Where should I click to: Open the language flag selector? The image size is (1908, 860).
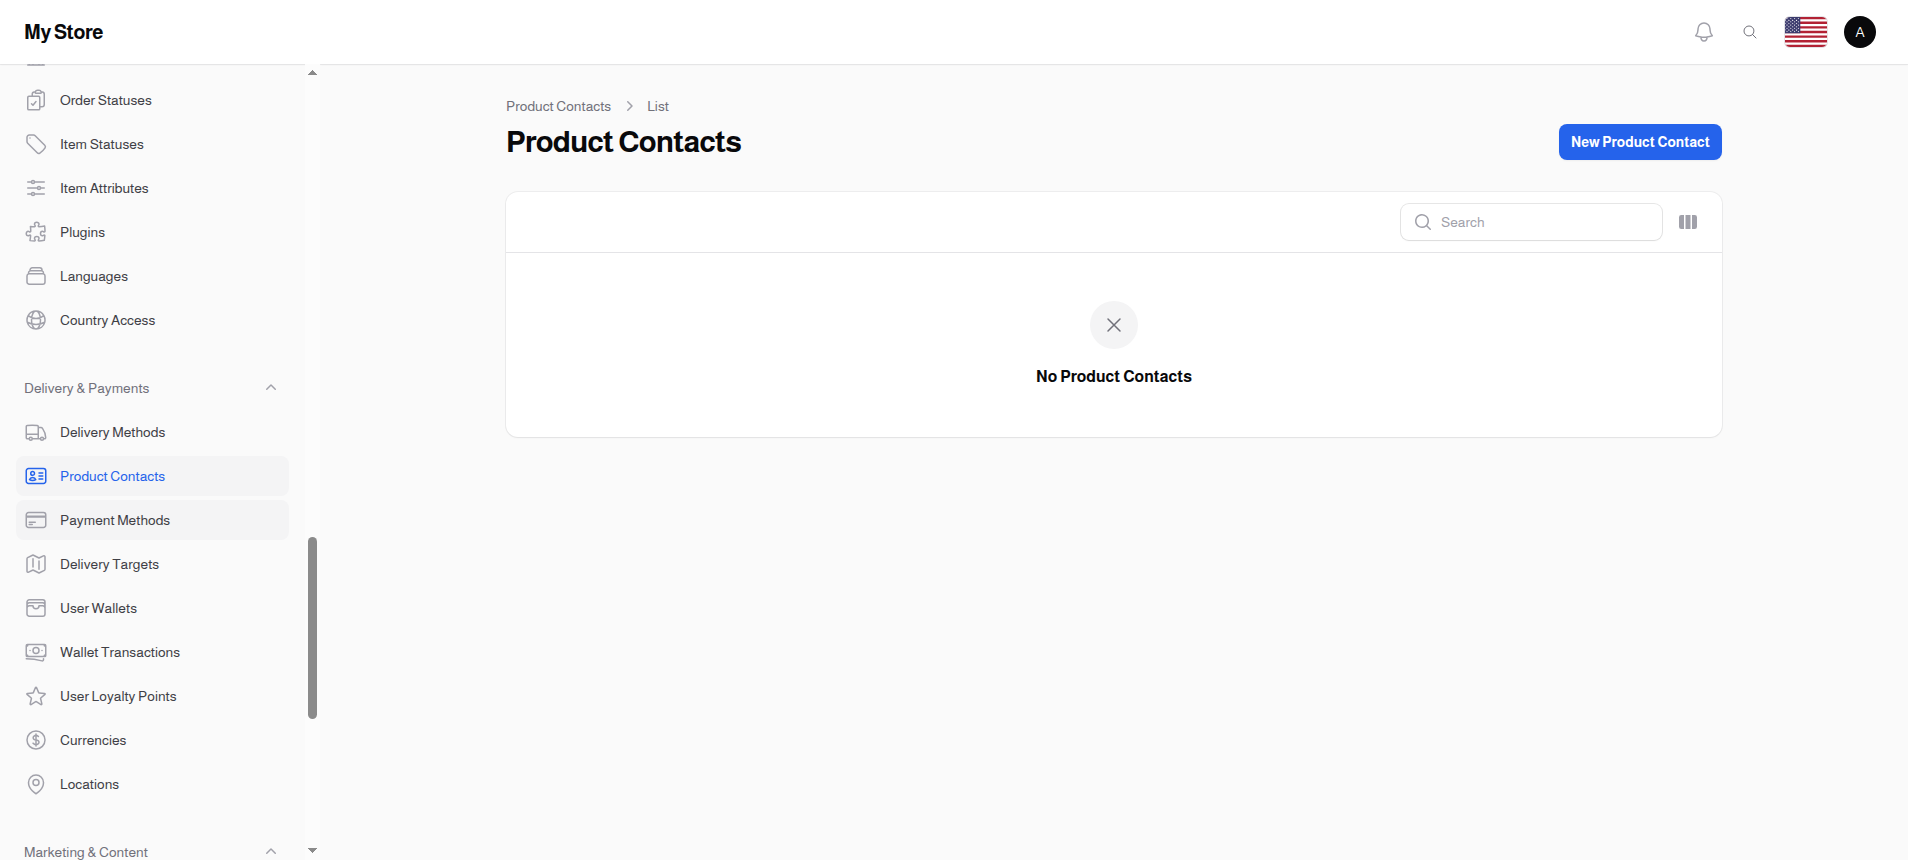pyautogui.click(x=1806, y=31)
